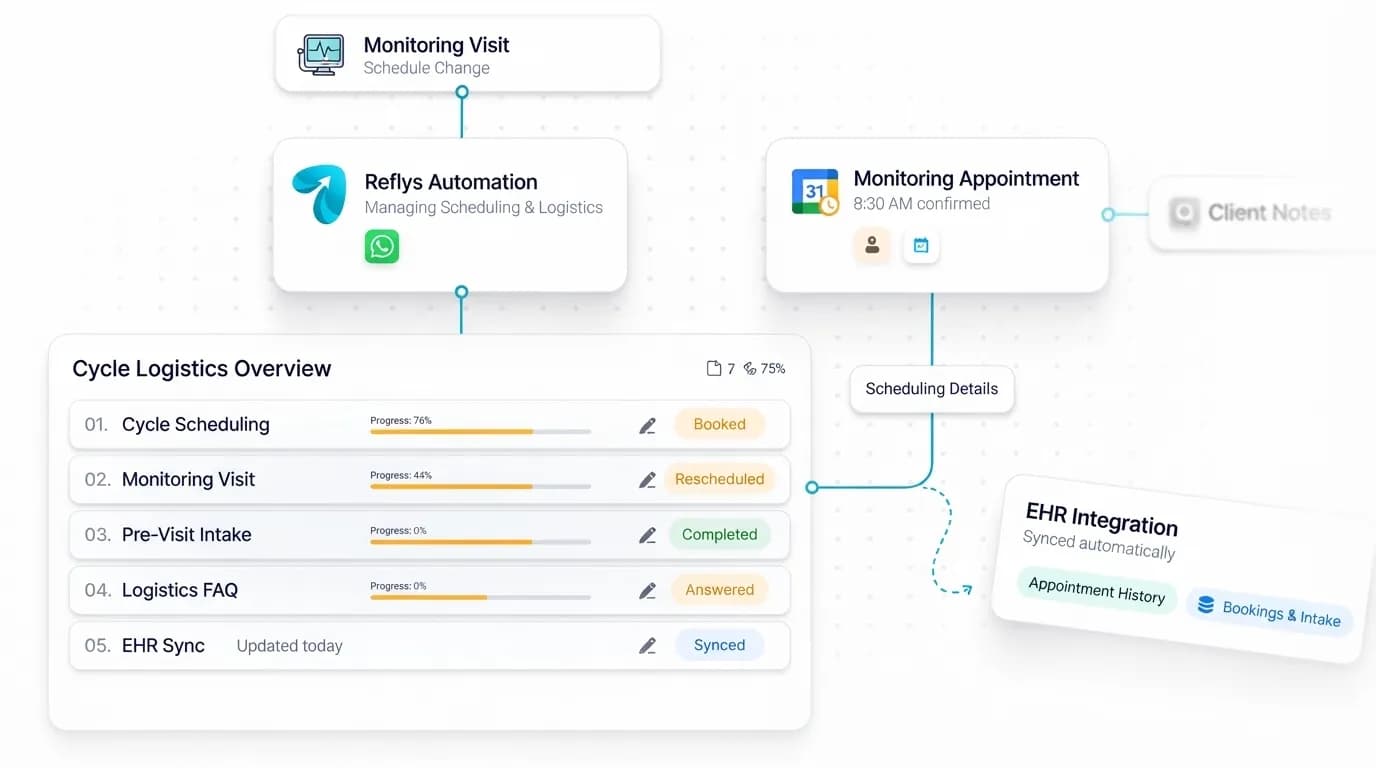Click the "Managing Scheduling & Logistics" subtitle
The width and height of the screenshot is (1376, 768).
click(x=484, y=208)
